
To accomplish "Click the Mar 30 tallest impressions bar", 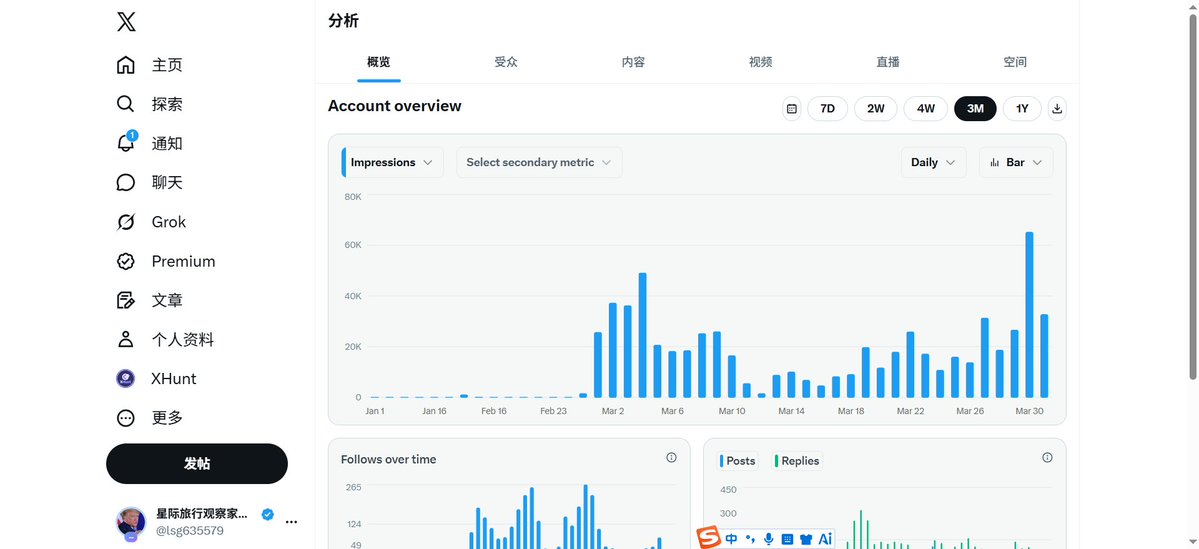I will pyautogui.click(x=1029, y=314).
